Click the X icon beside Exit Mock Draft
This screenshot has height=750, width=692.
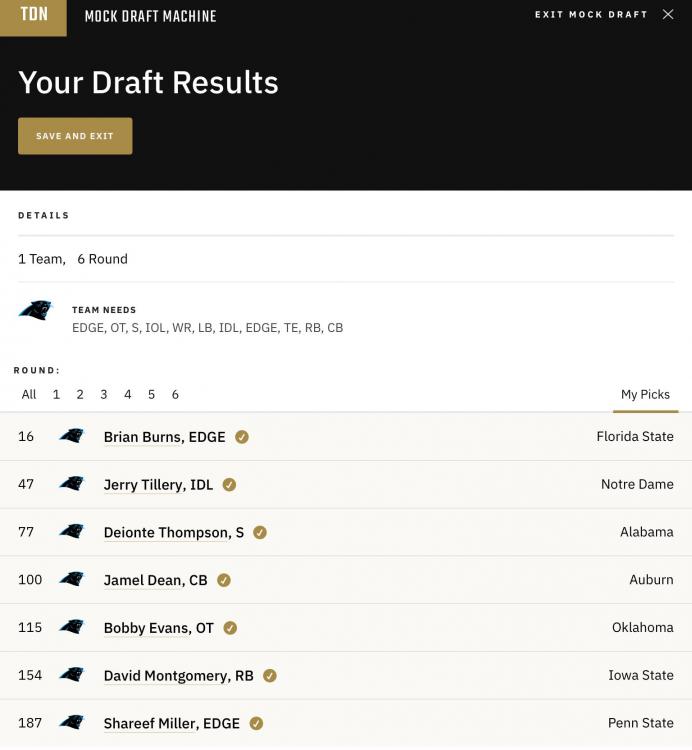[x=668, y=15]
